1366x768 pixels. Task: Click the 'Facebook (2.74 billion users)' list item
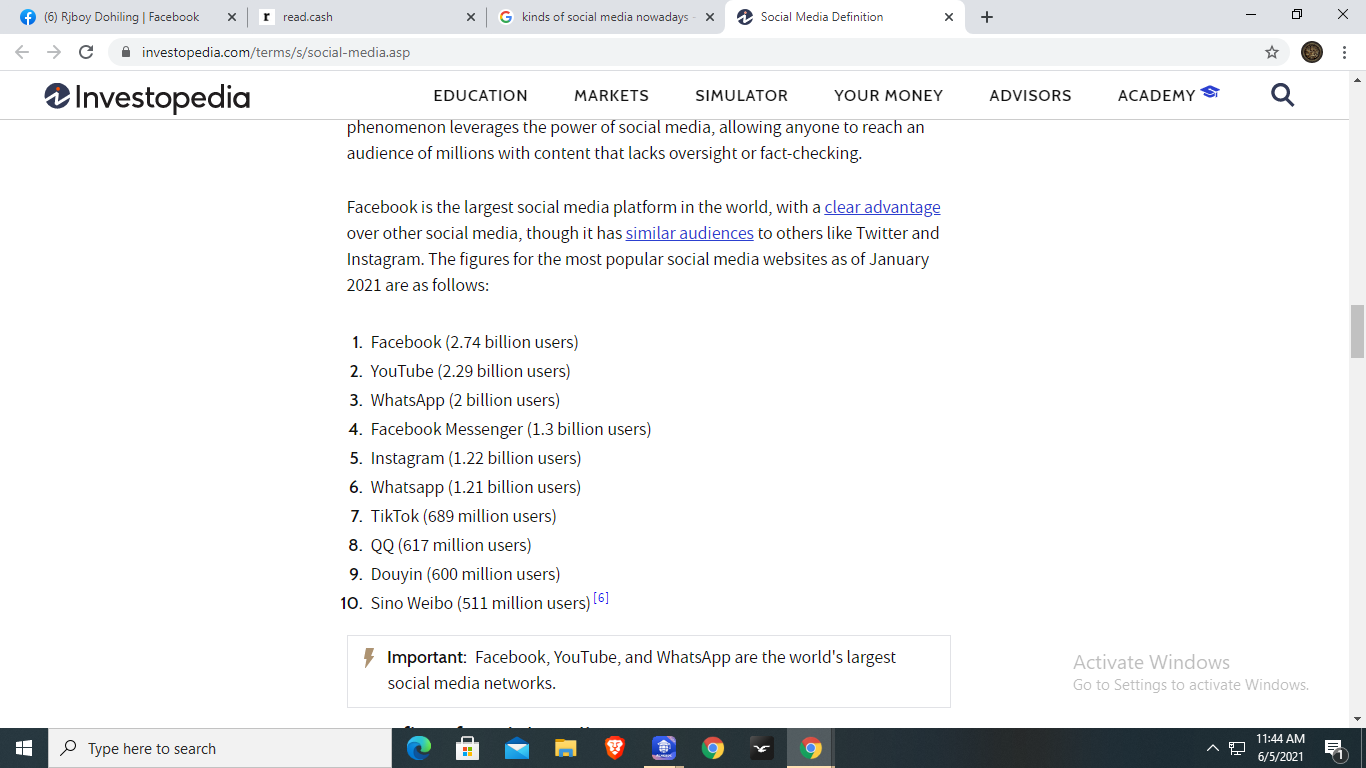point(474,342)
